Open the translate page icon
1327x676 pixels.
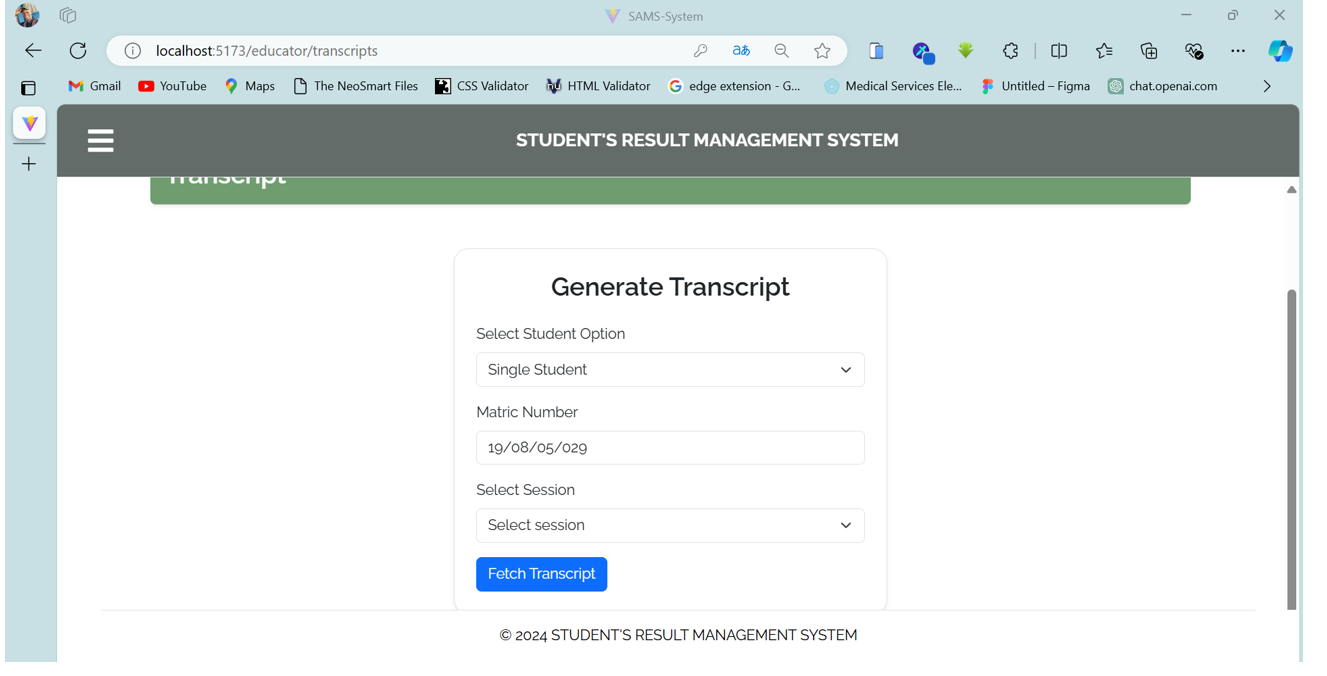pyautogui.click(x=741, y=51)
